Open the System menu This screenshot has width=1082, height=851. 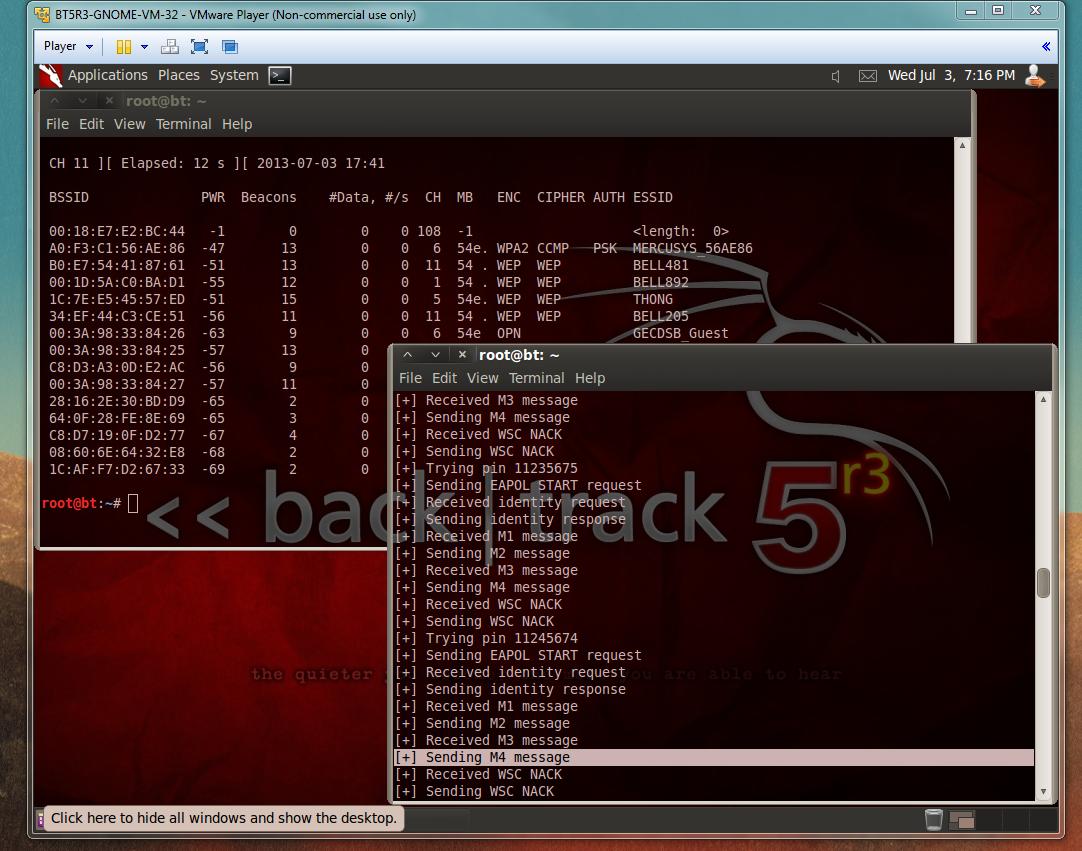[234, 75]
